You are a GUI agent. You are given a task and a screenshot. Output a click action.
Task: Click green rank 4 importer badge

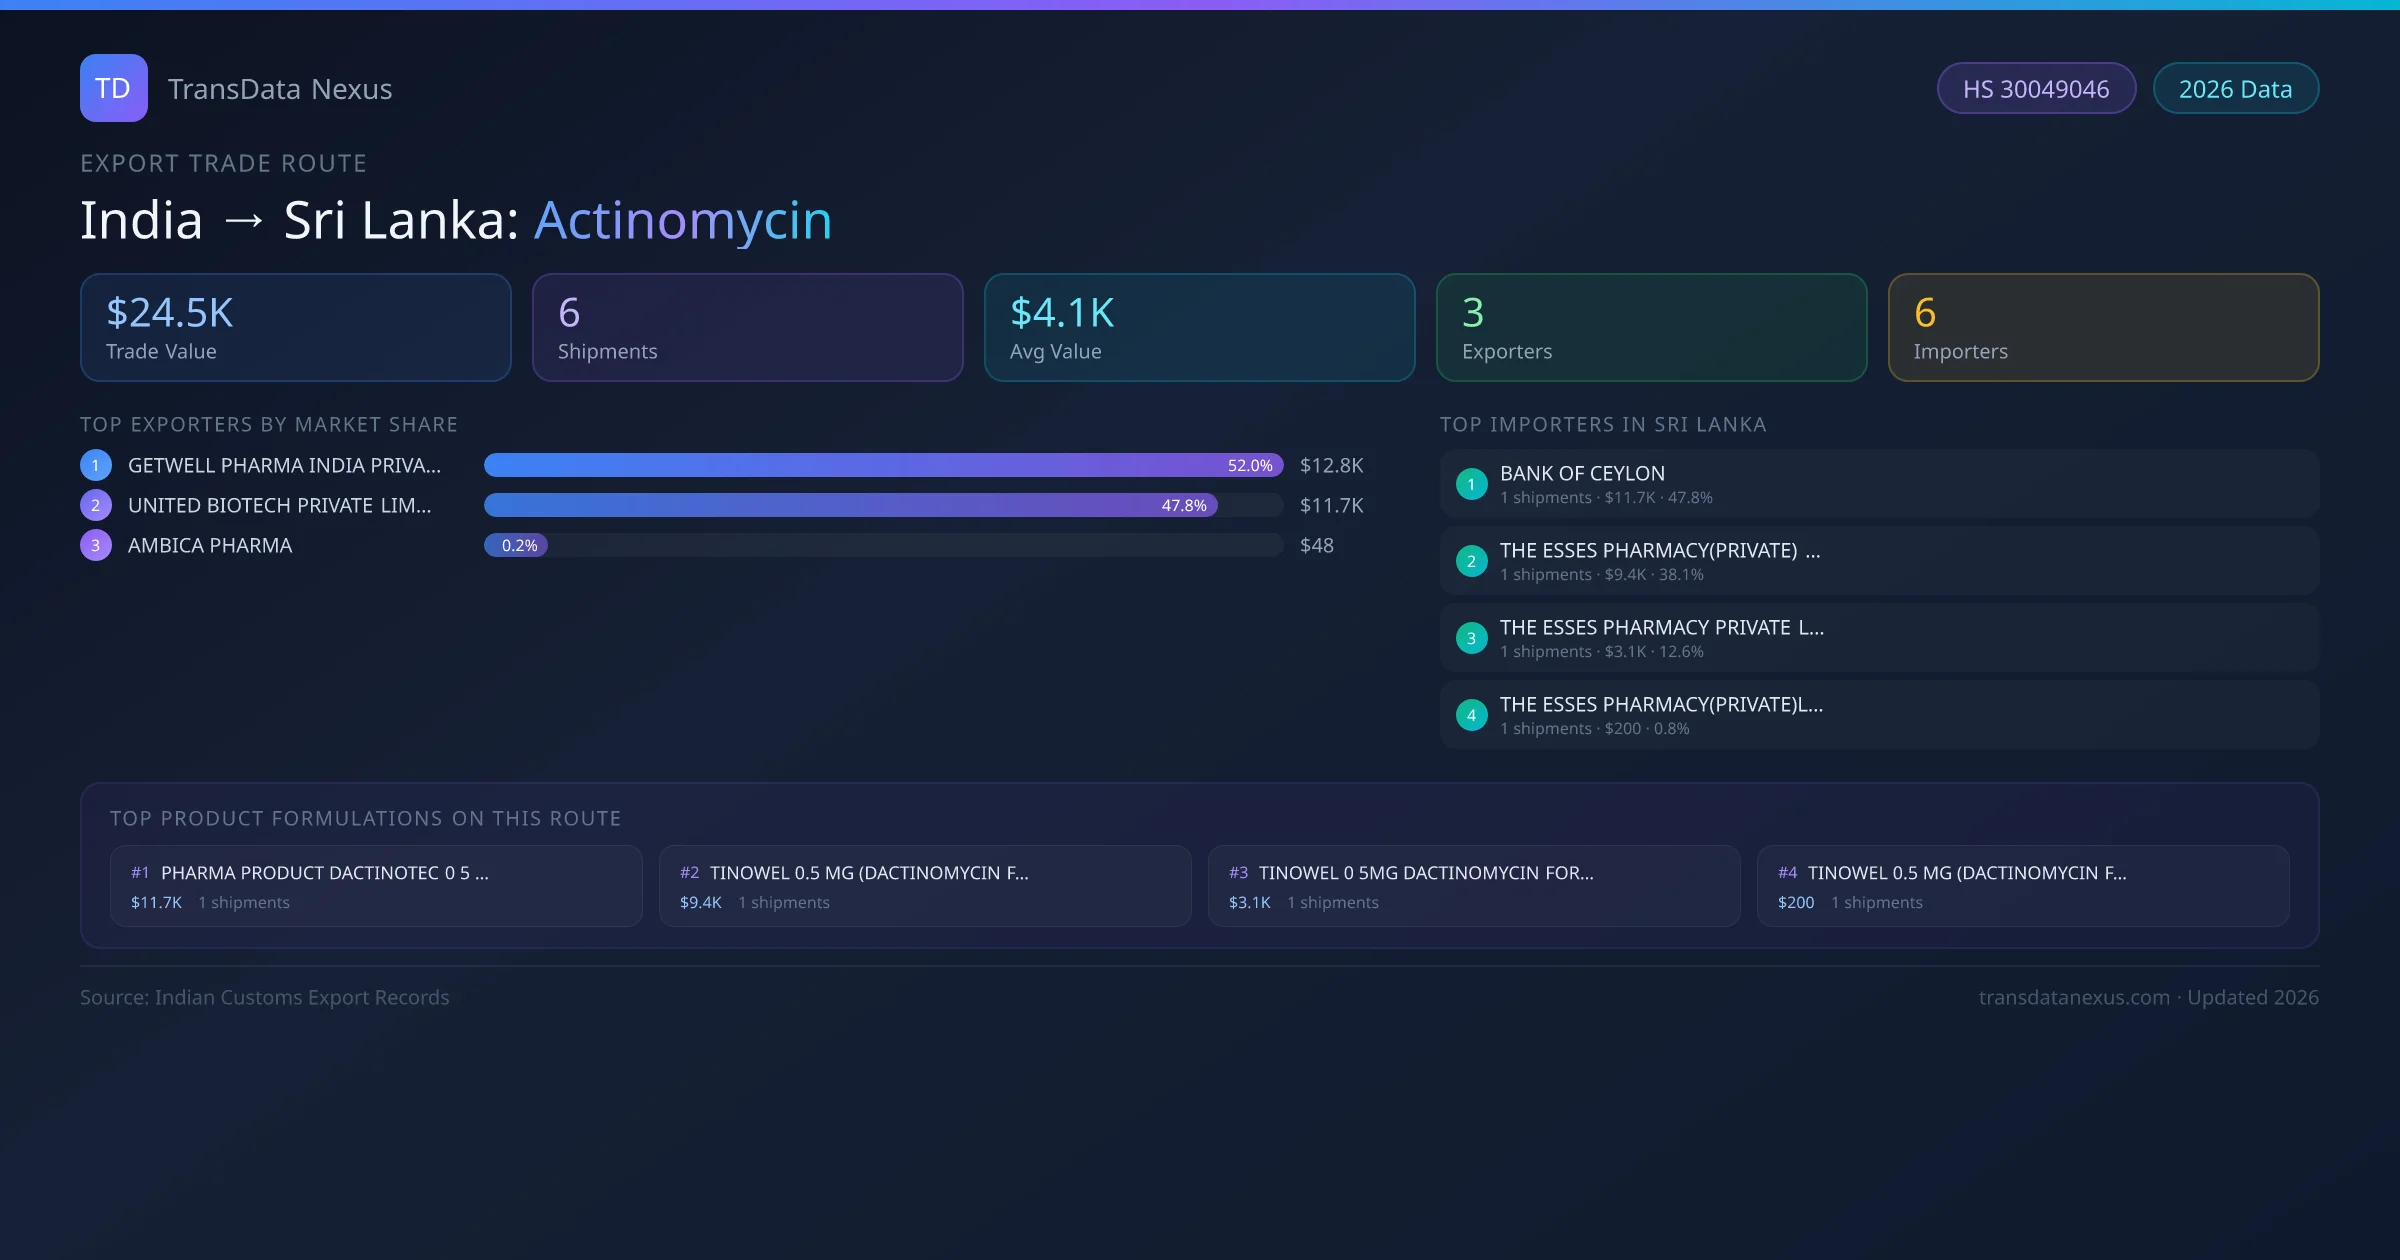pos(1471,715)
